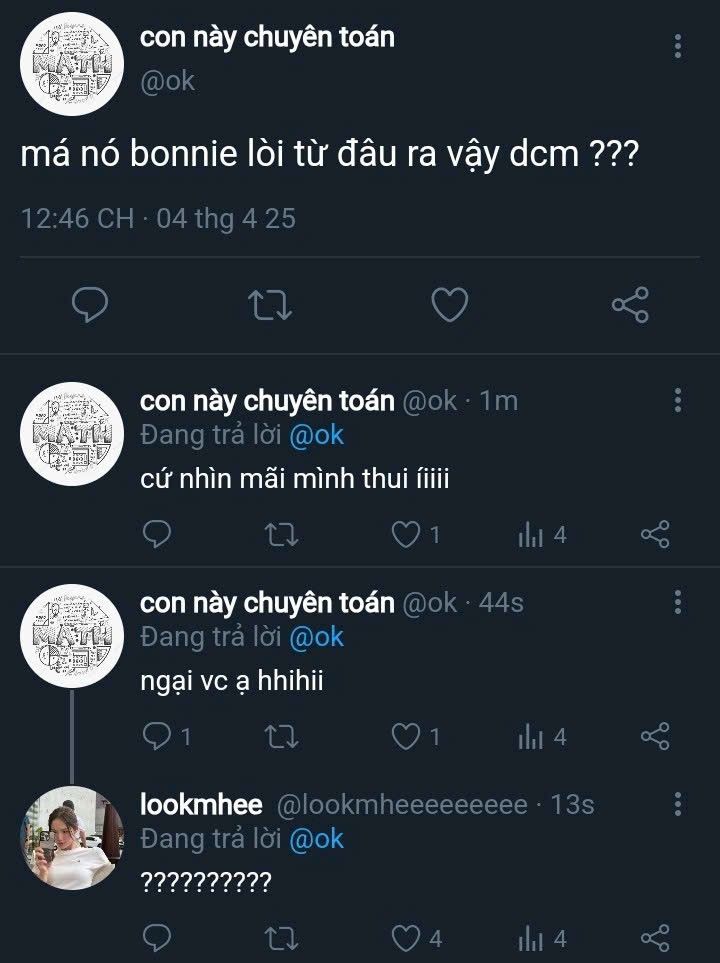Like the main bonnie tweet
This screenshot has width=720, height=963.
[x=449, y=304]
